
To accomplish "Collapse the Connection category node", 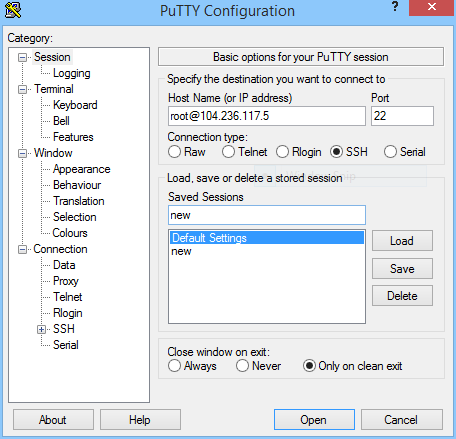I will (22, 249).
